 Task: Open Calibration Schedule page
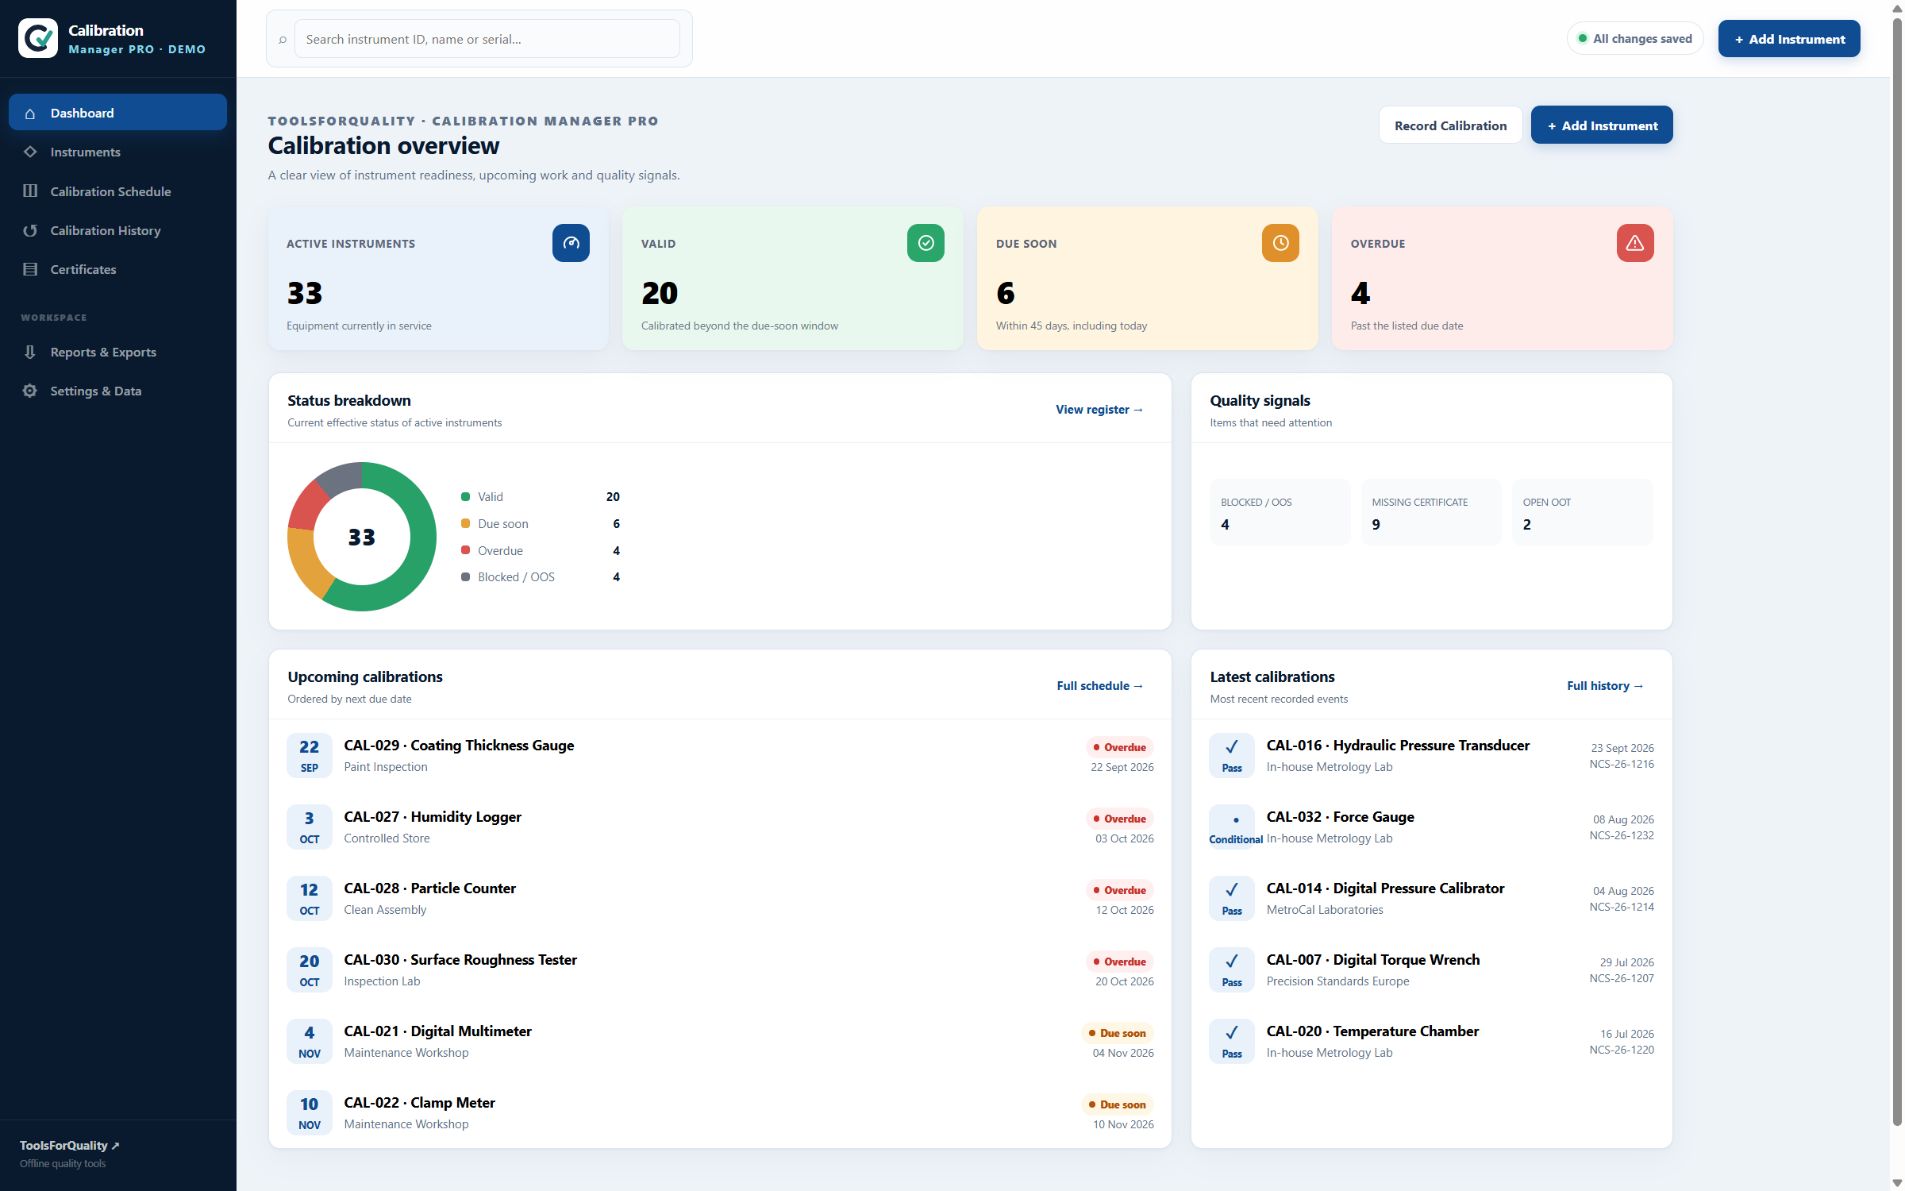pyautogui.click(x=118, y=191)
